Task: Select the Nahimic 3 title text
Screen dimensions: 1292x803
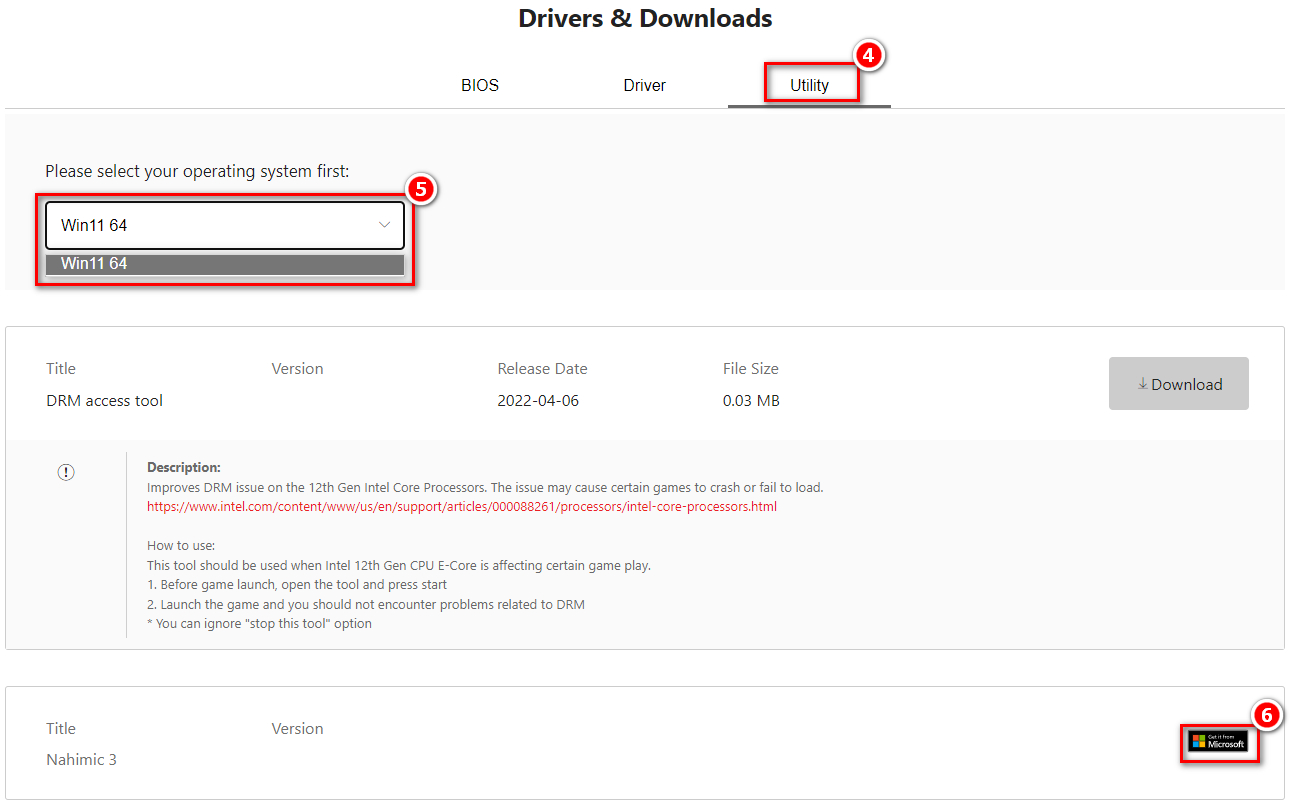Action: (x=81, y=760)
